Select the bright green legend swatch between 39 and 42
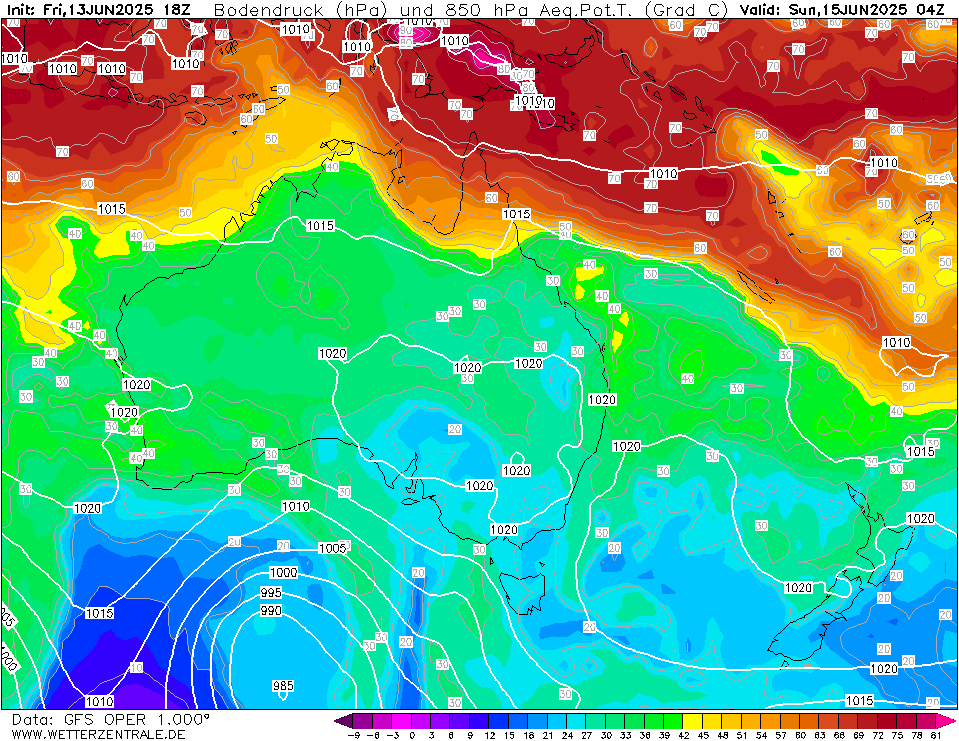 click(673, 721)
